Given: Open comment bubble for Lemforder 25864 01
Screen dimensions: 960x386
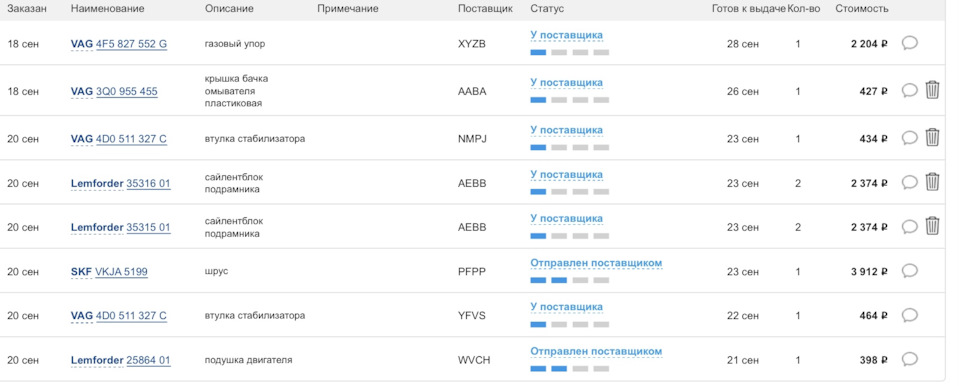Looking at the screenshot, I should [910, 360].
